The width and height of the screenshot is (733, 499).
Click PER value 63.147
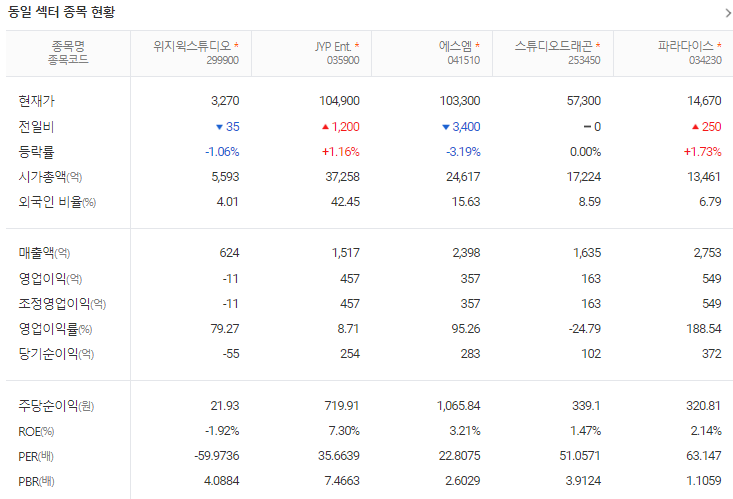coord(704,456)
